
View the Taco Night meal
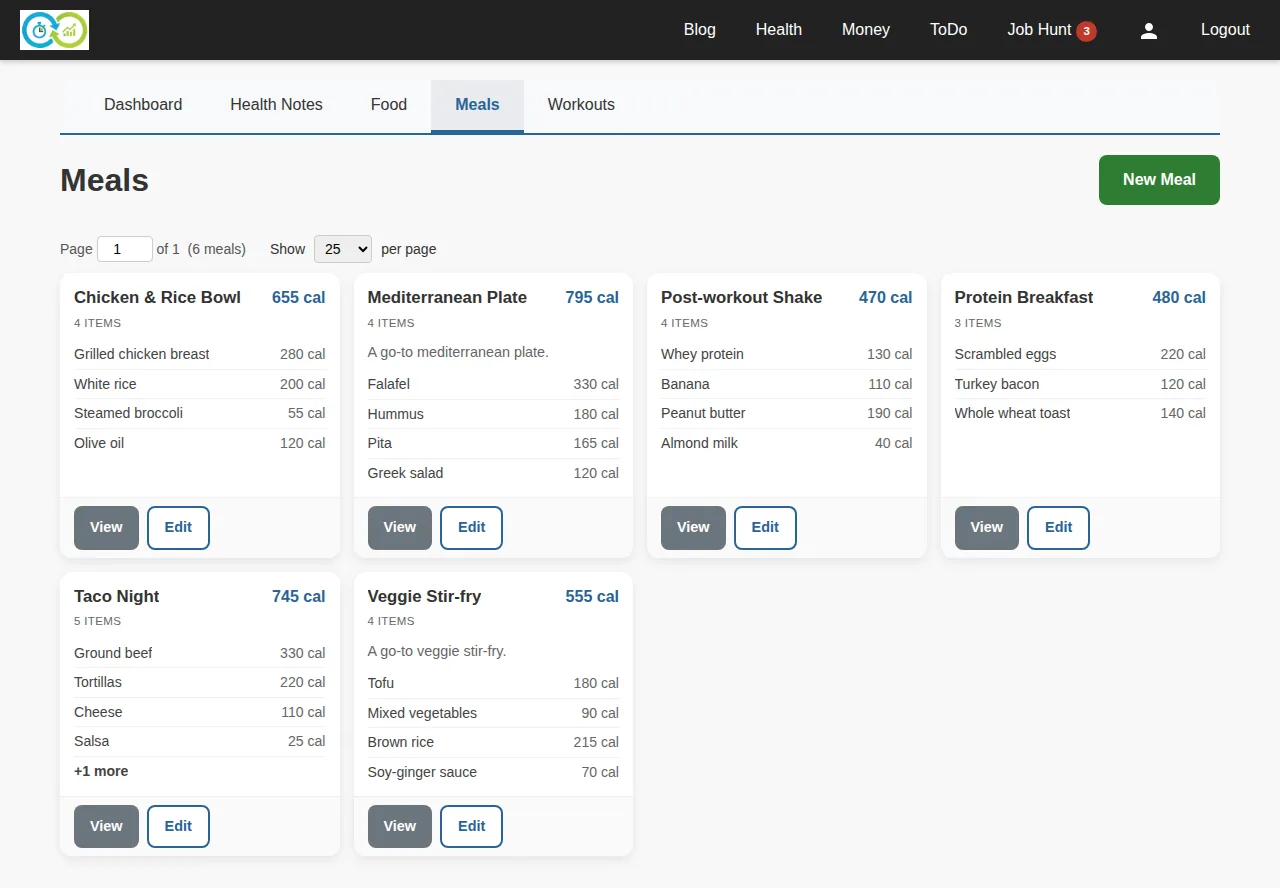click(x=106, y=827)
